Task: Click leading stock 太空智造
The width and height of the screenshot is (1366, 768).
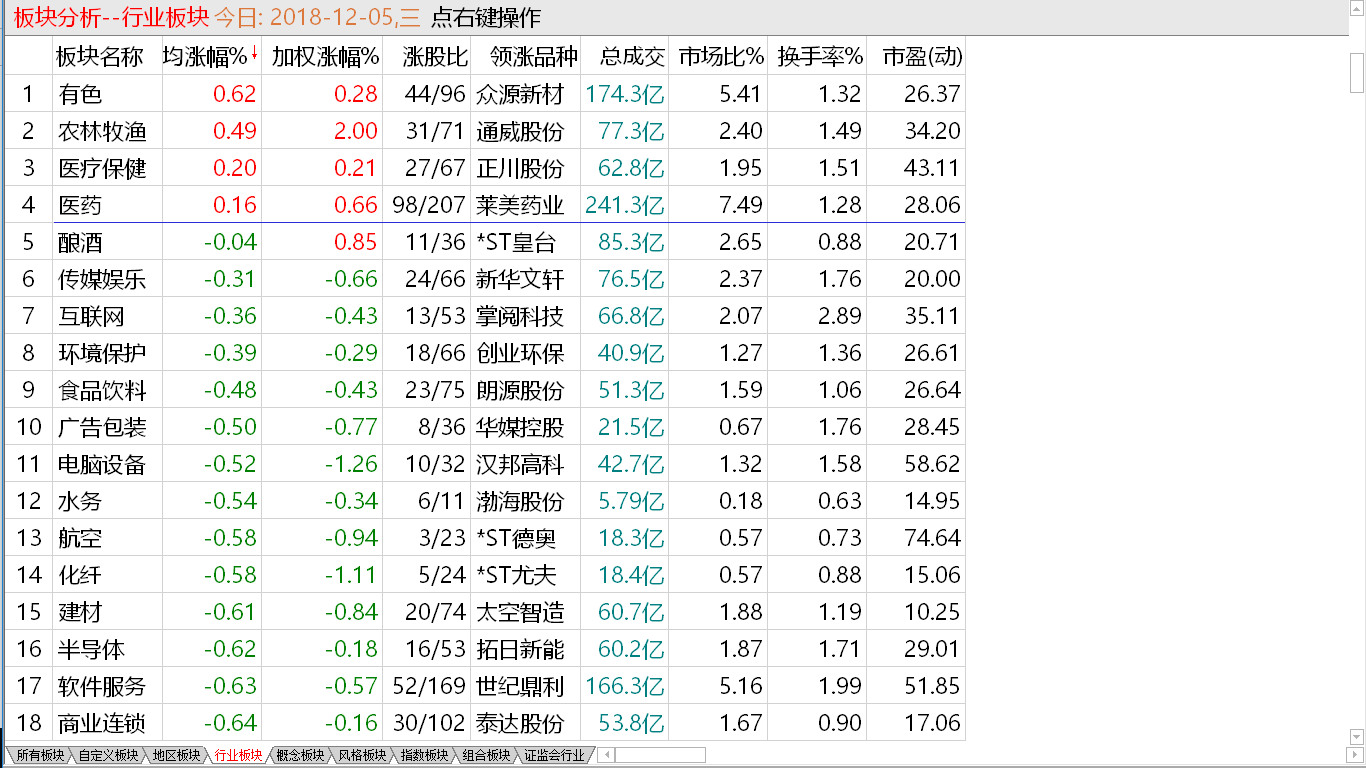Action: [x=520, y=612]
